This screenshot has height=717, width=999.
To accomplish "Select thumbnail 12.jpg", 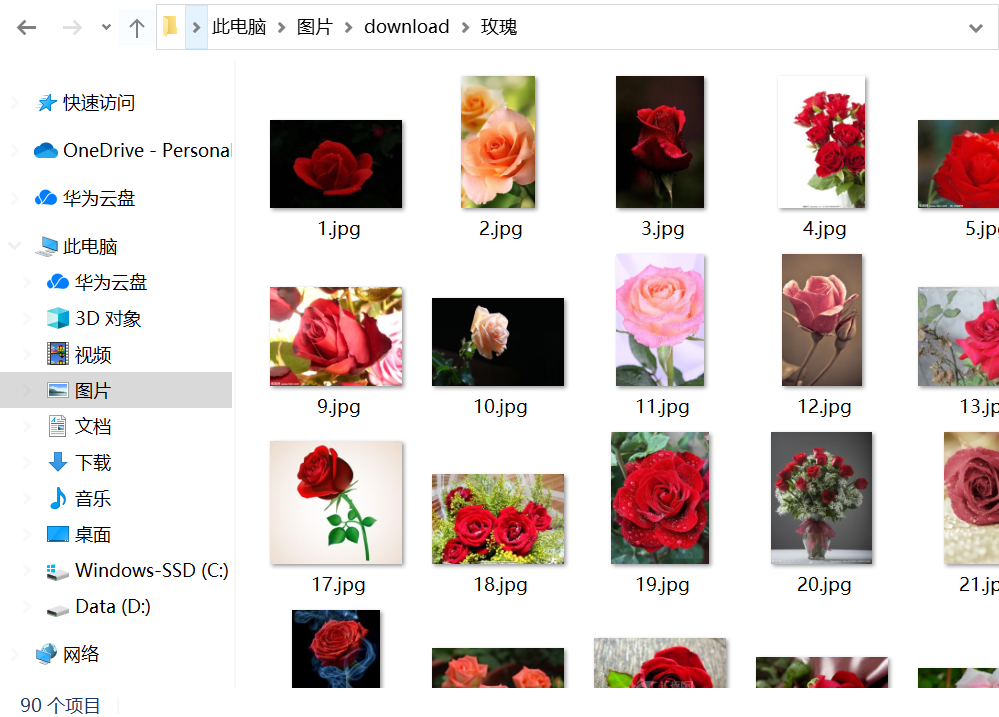I will coord(822,320).
